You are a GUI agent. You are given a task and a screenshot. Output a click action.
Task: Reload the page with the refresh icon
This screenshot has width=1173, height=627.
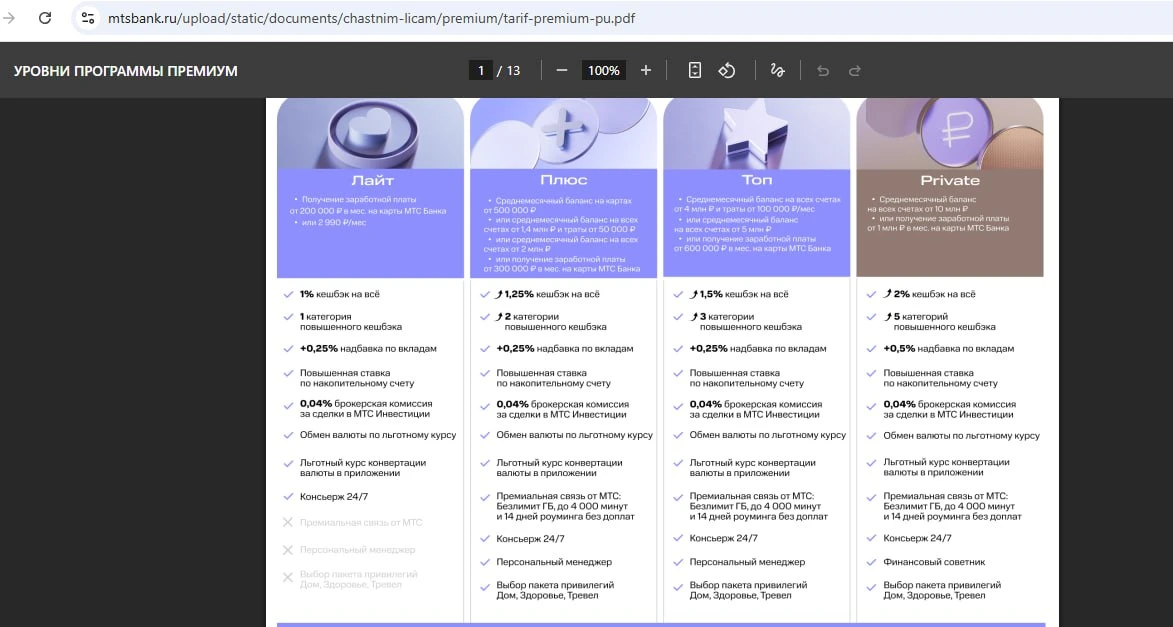45,17
